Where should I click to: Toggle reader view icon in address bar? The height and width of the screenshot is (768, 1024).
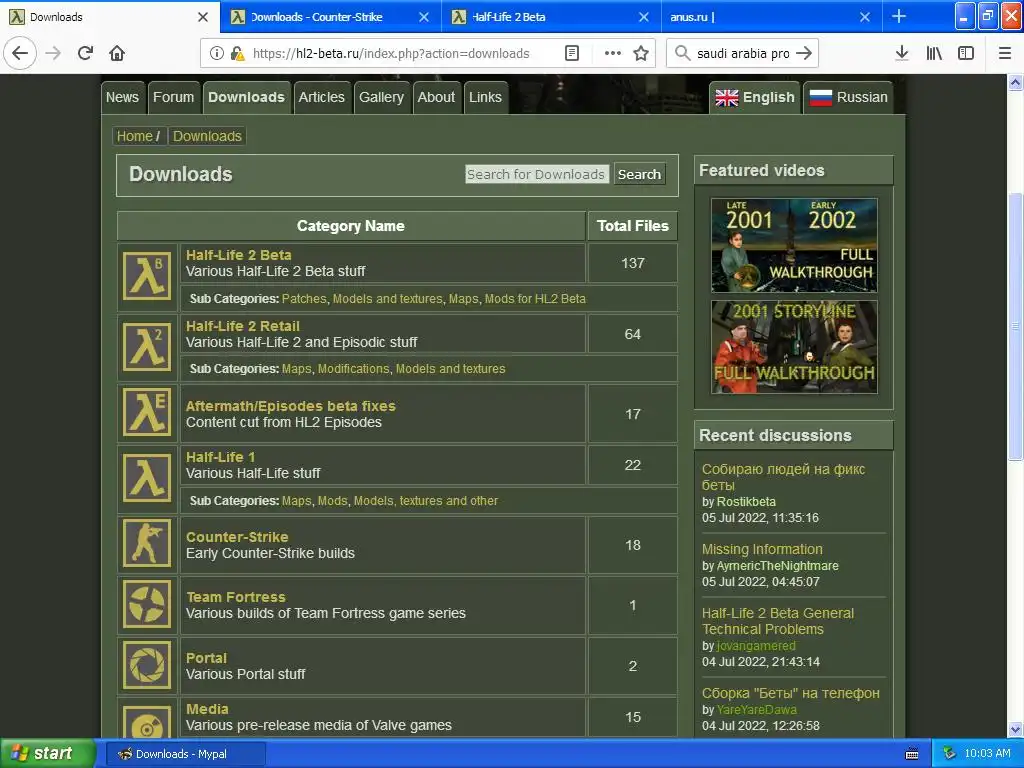pyautogui.click(x=572, y=53)
